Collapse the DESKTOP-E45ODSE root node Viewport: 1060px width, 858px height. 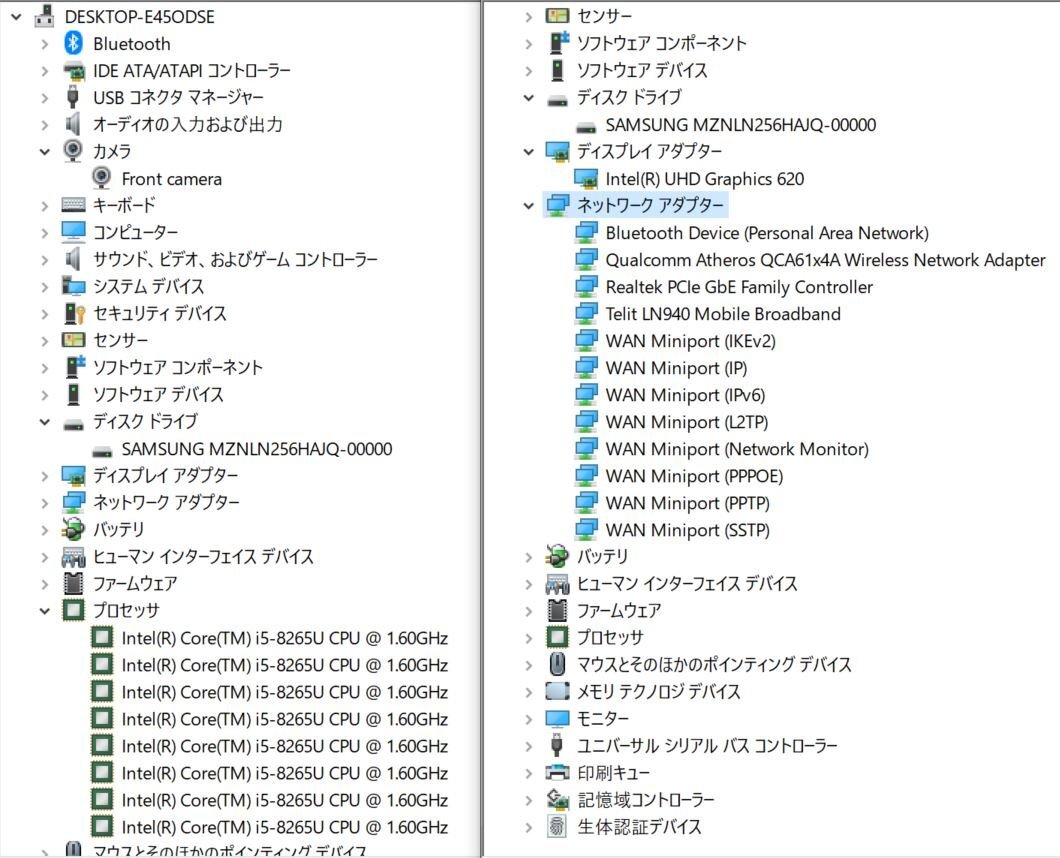tap(16, 17)
